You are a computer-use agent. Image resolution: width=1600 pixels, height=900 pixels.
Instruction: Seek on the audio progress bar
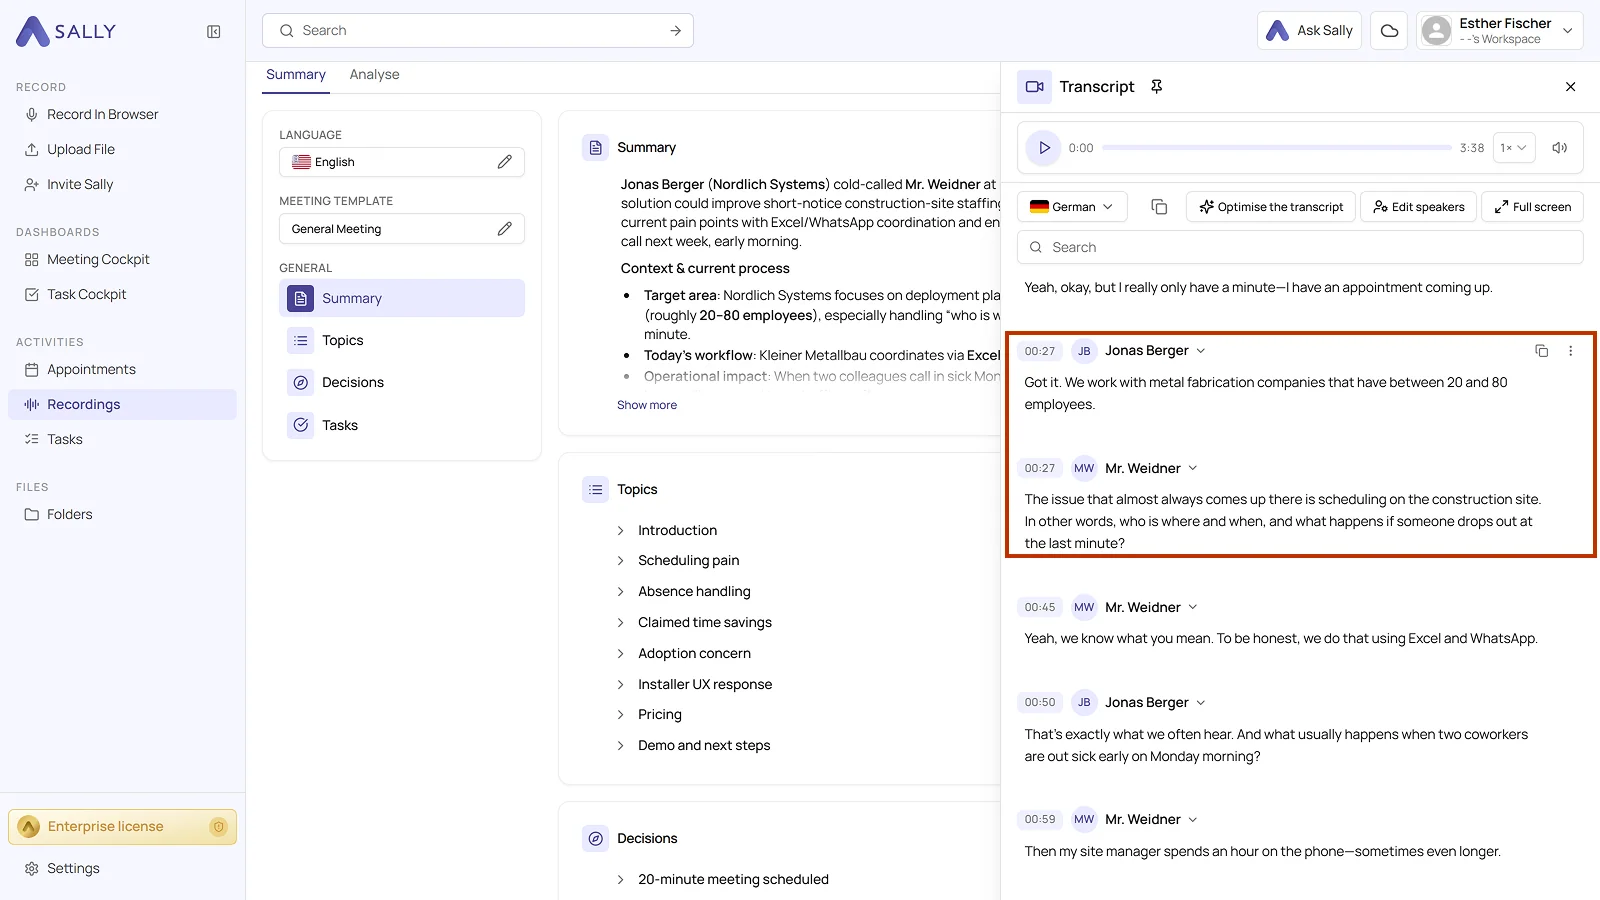coord(1276,148)
